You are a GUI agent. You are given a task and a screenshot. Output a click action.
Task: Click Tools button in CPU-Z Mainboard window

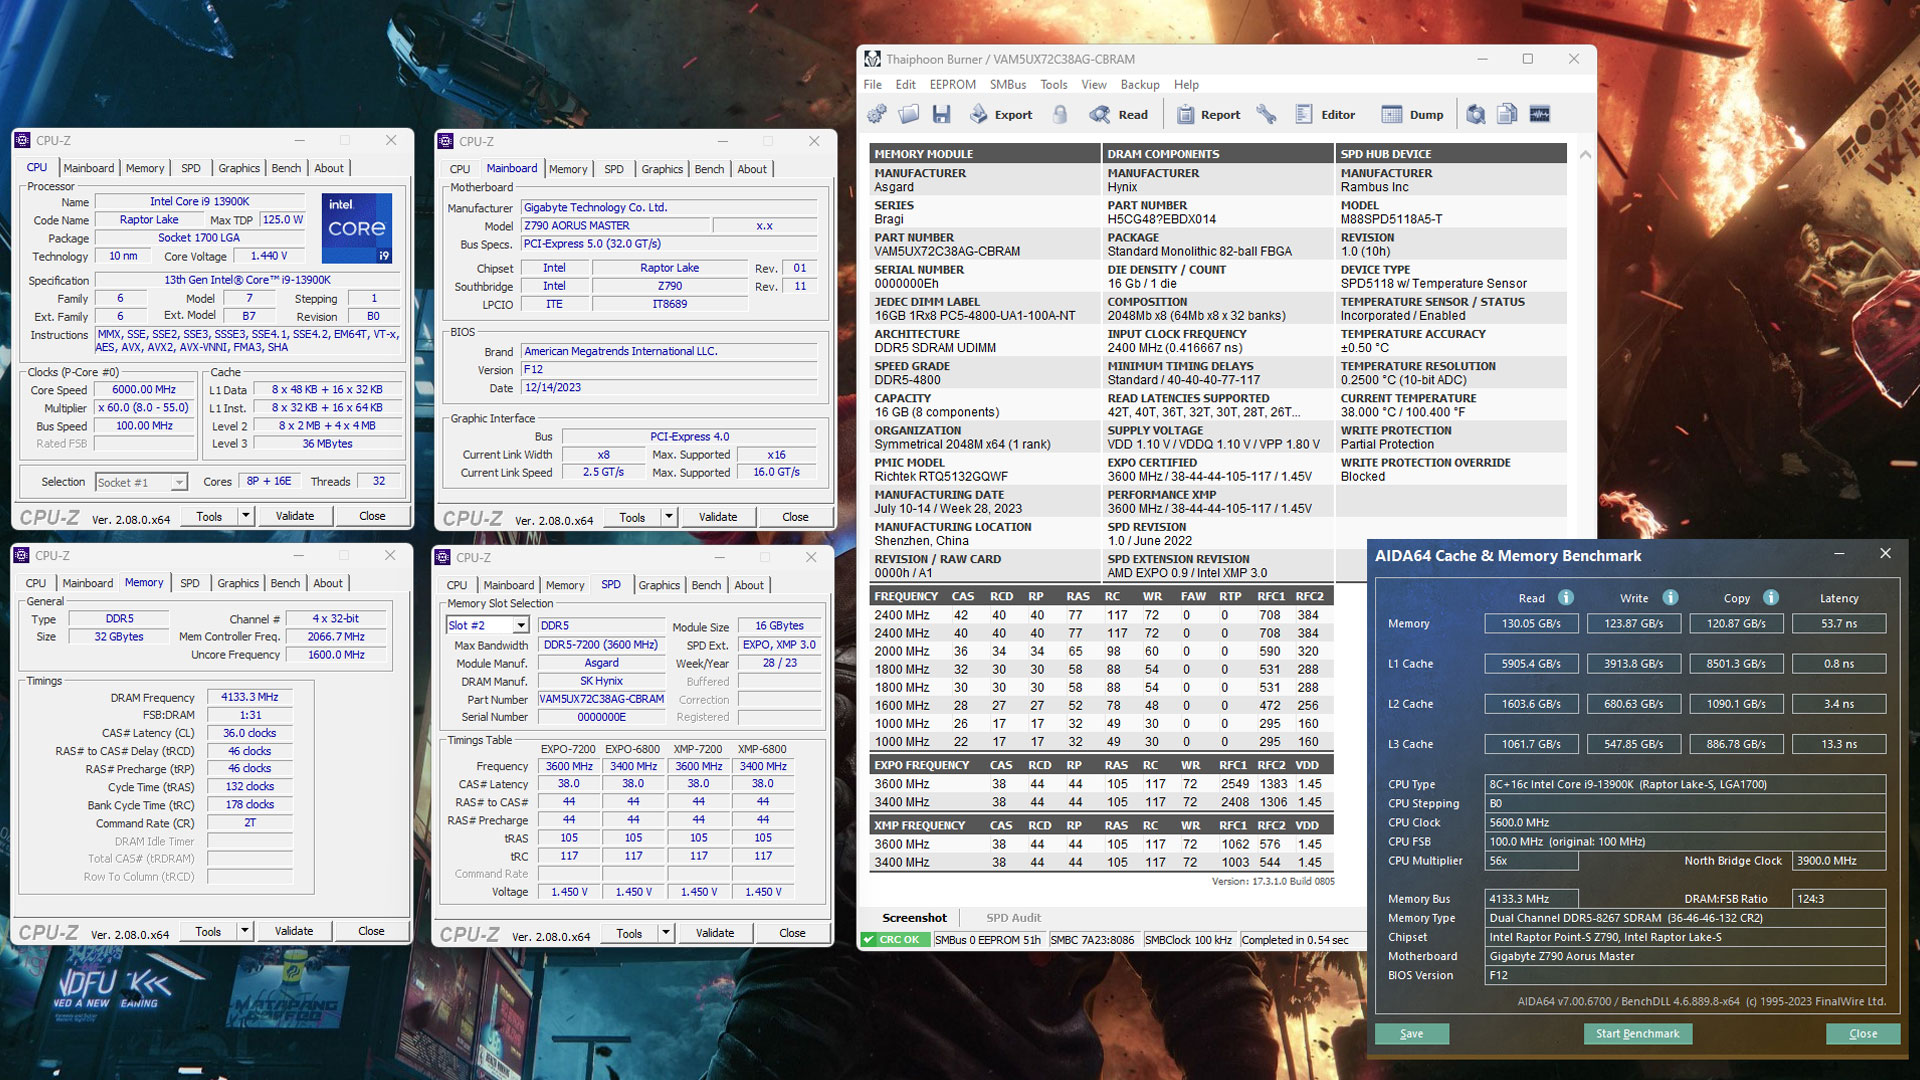click(x=632, y=517)
